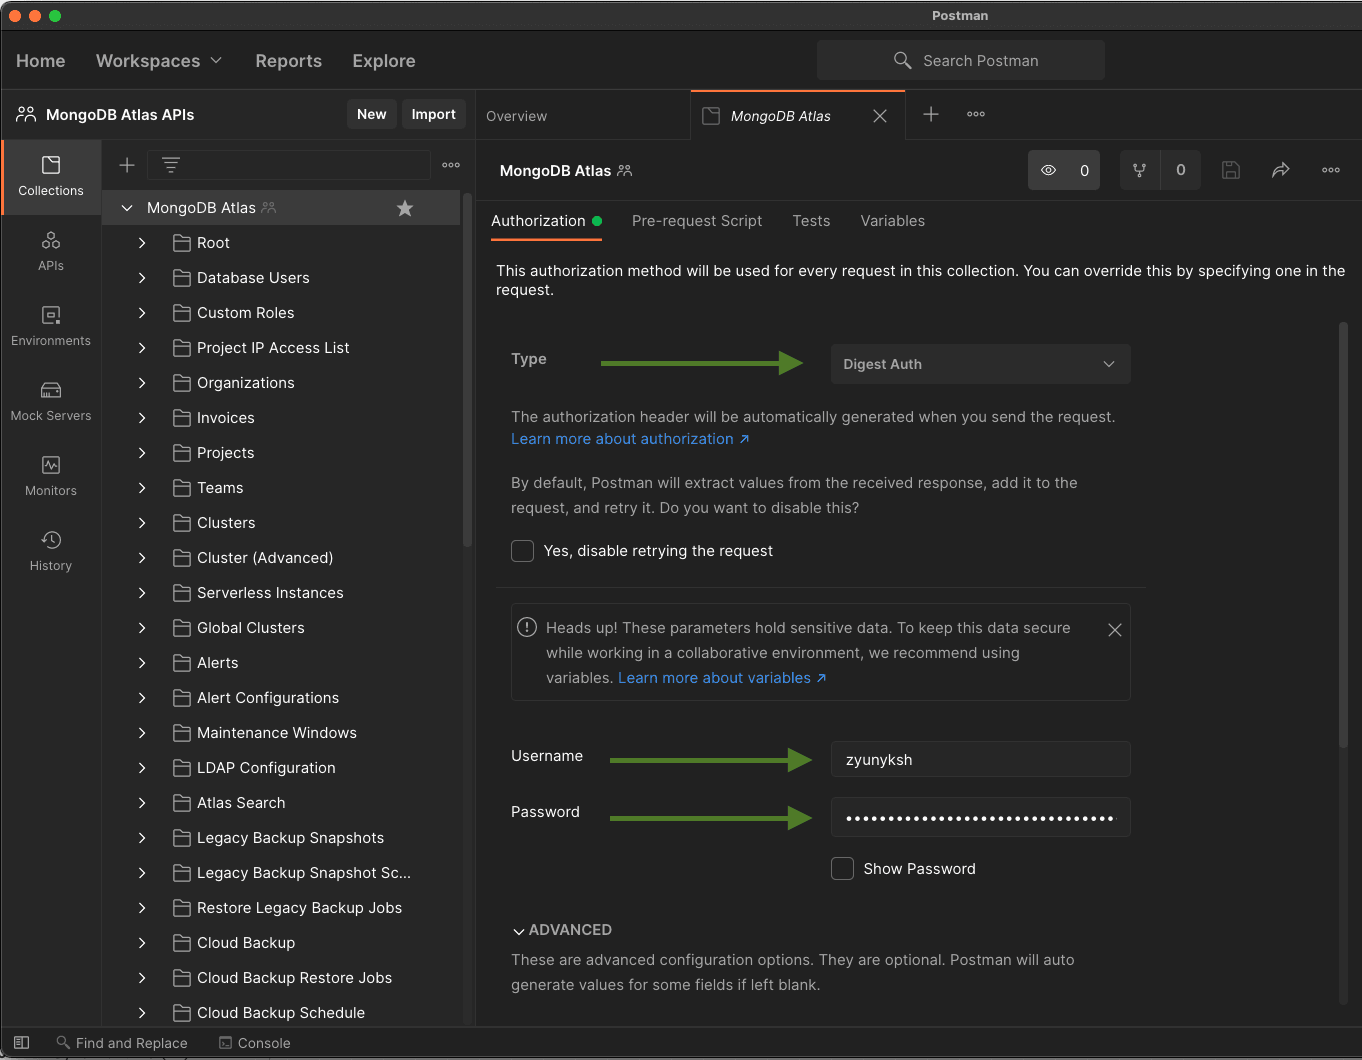Viewport: 1362px width, 1060px height.
Task: Click the New button
Action: [x=372, y=114]
